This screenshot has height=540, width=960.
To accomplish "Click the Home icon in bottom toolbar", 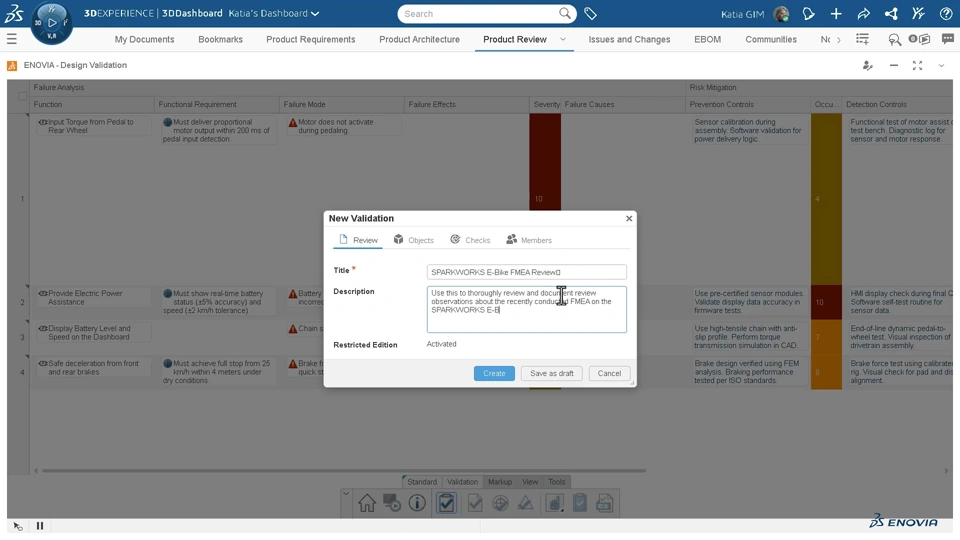I will tap(367, 503).
